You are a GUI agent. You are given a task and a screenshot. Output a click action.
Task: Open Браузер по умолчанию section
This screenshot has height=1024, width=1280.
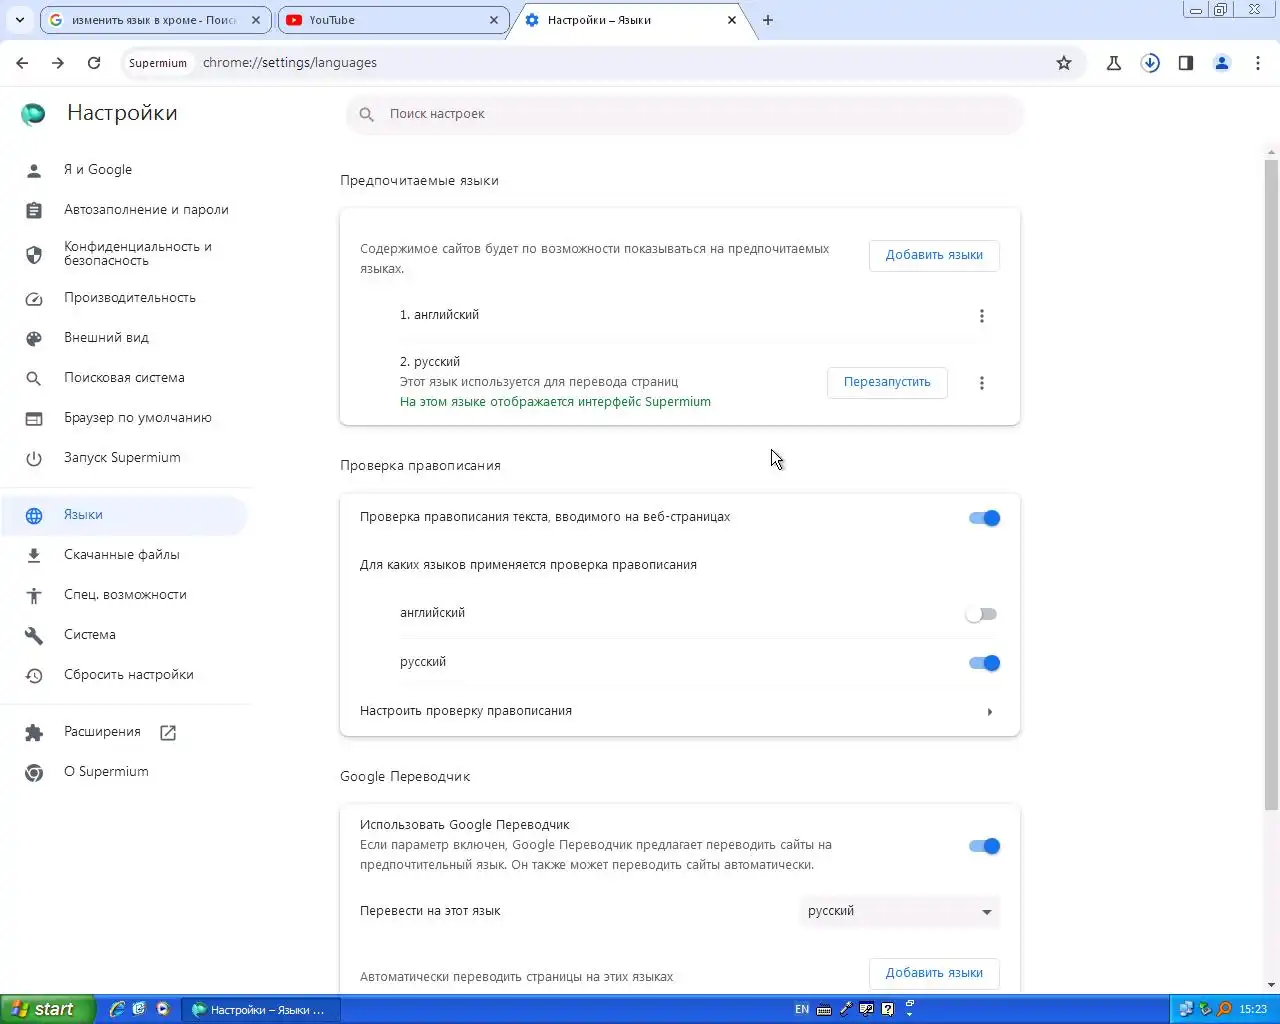125,418
